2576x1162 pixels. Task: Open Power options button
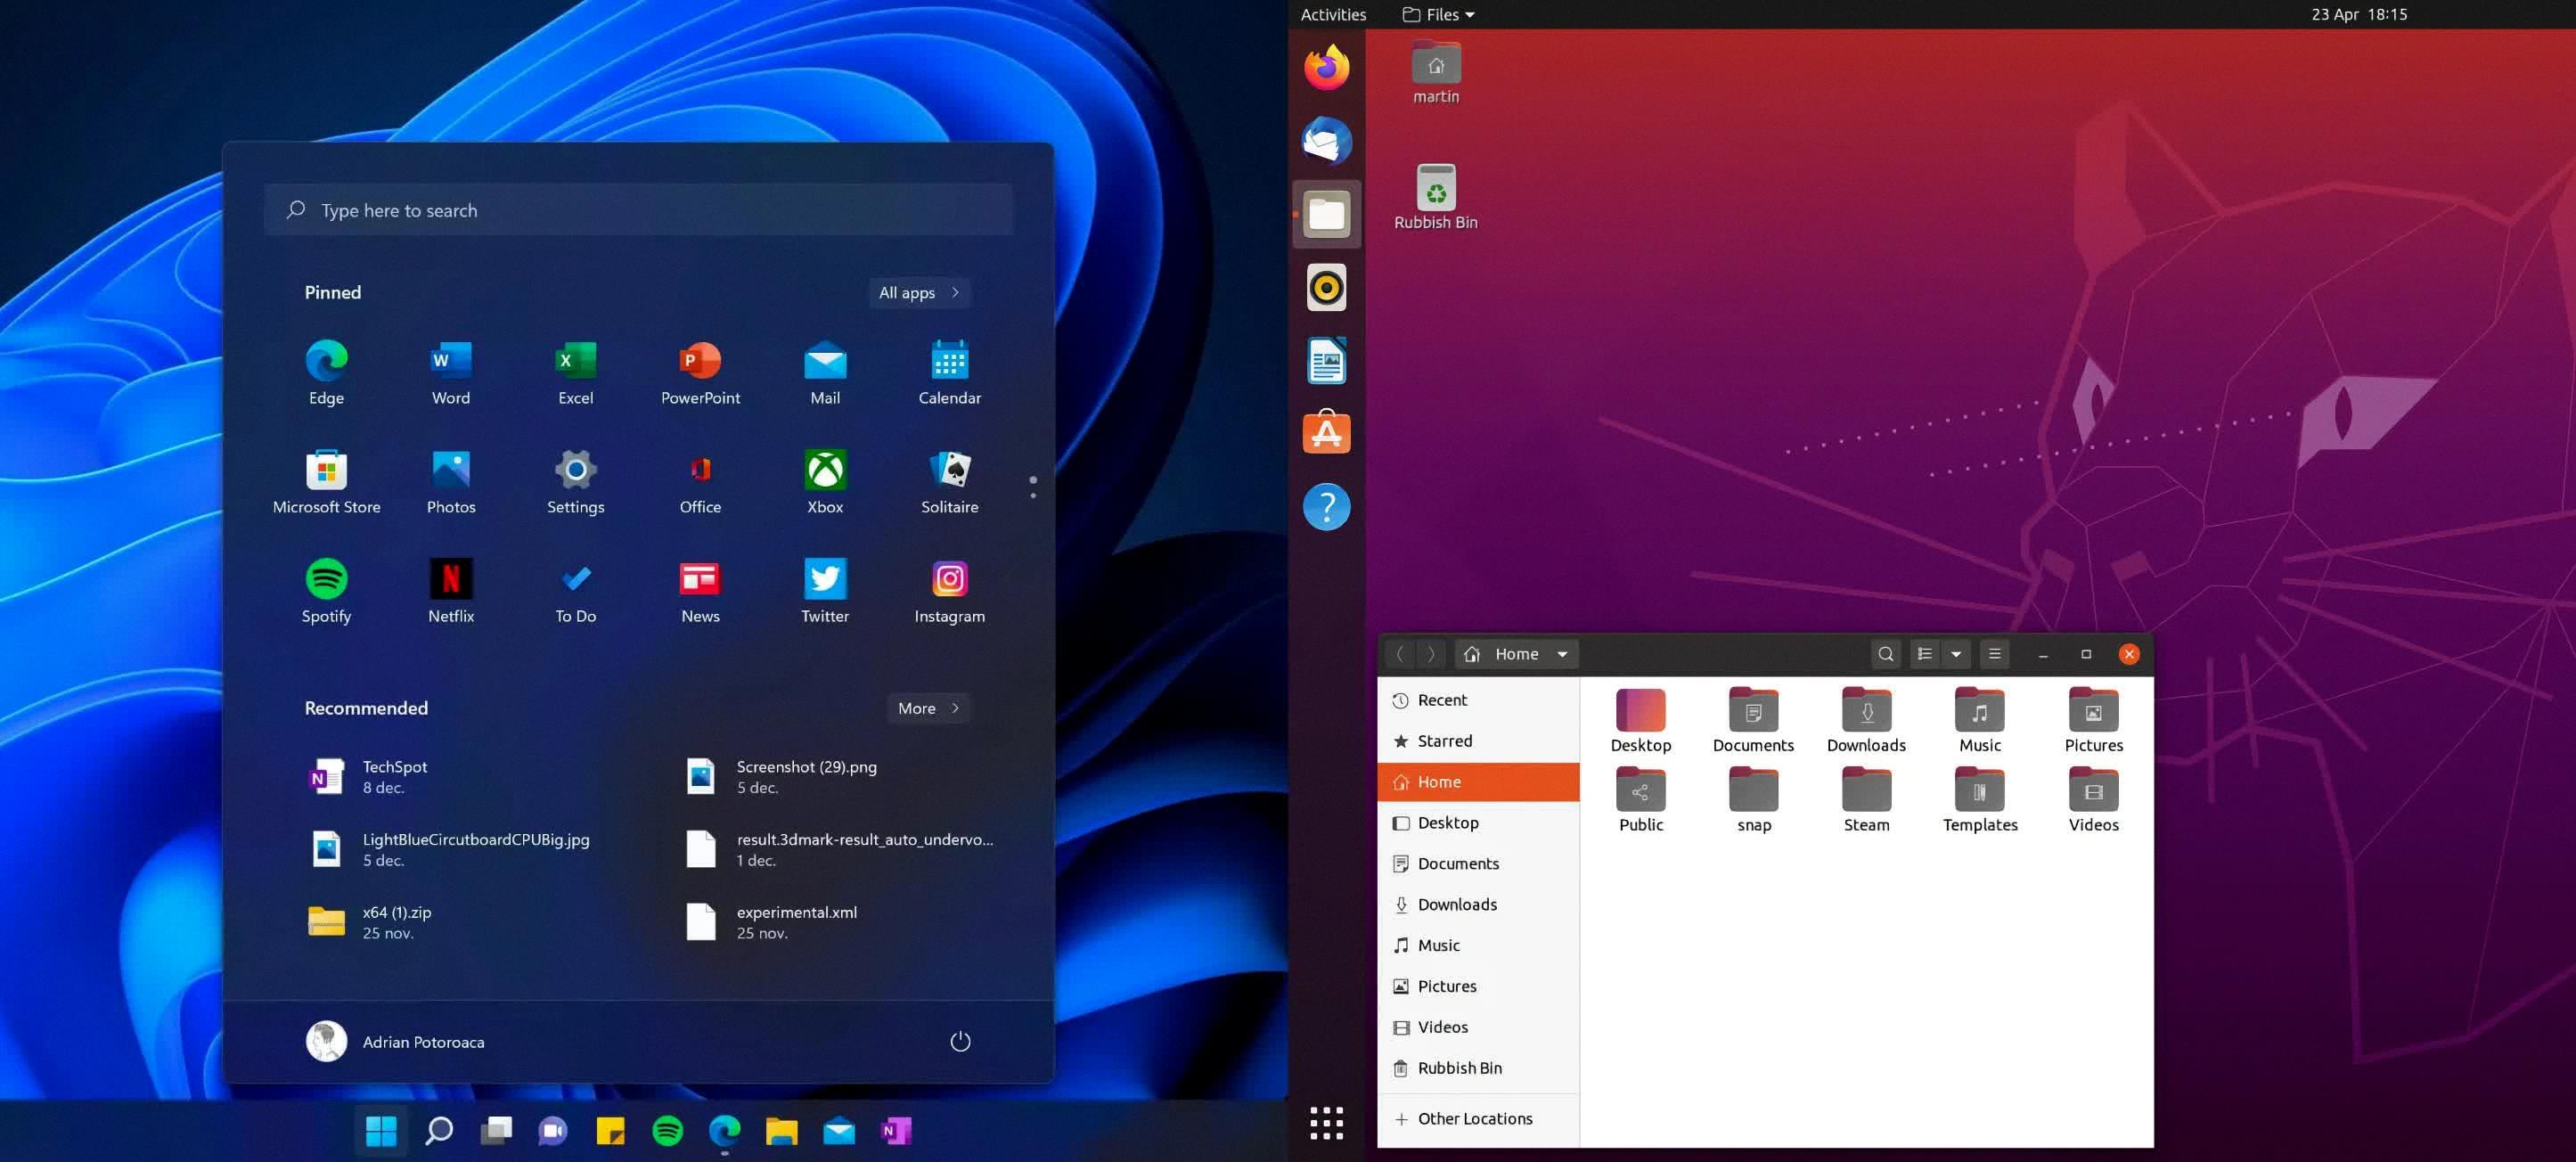pyautogui.click(x=960, y=1041)
